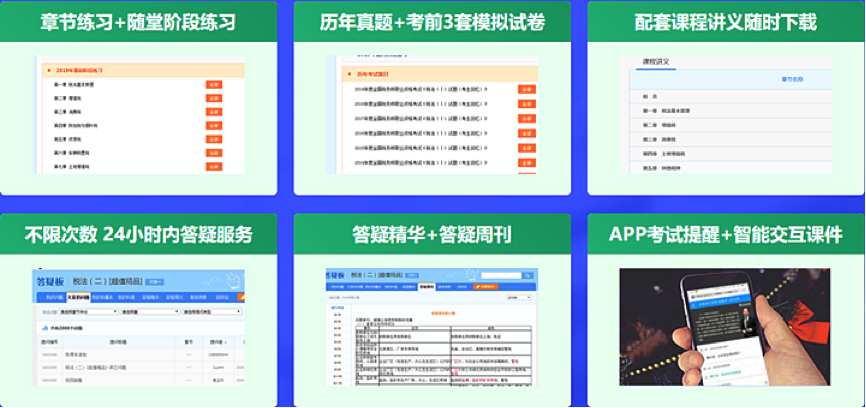The width and height of the screenshot is (866, 408).
Task: Open the third filter dropdown in 答疑板
Action: tap(211, 312)
